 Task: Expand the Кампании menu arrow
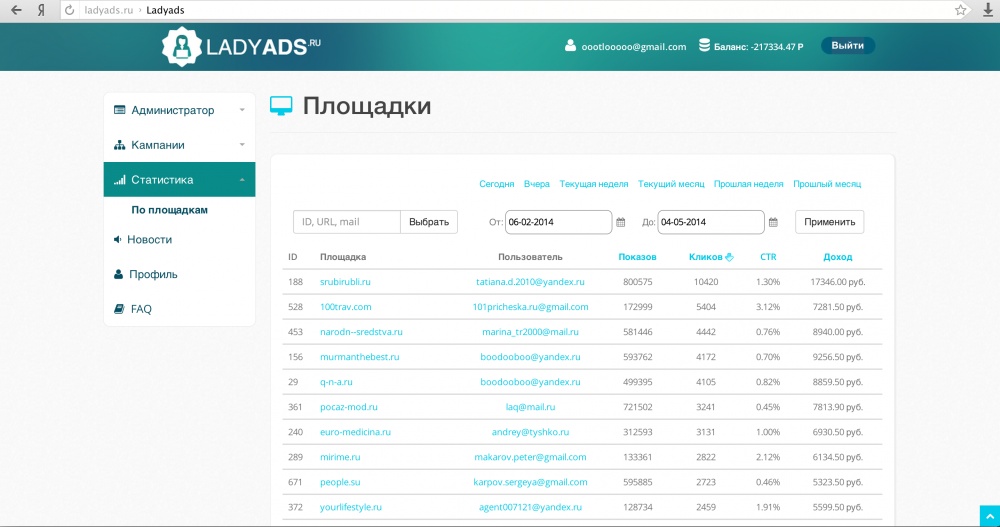(242, 145)
